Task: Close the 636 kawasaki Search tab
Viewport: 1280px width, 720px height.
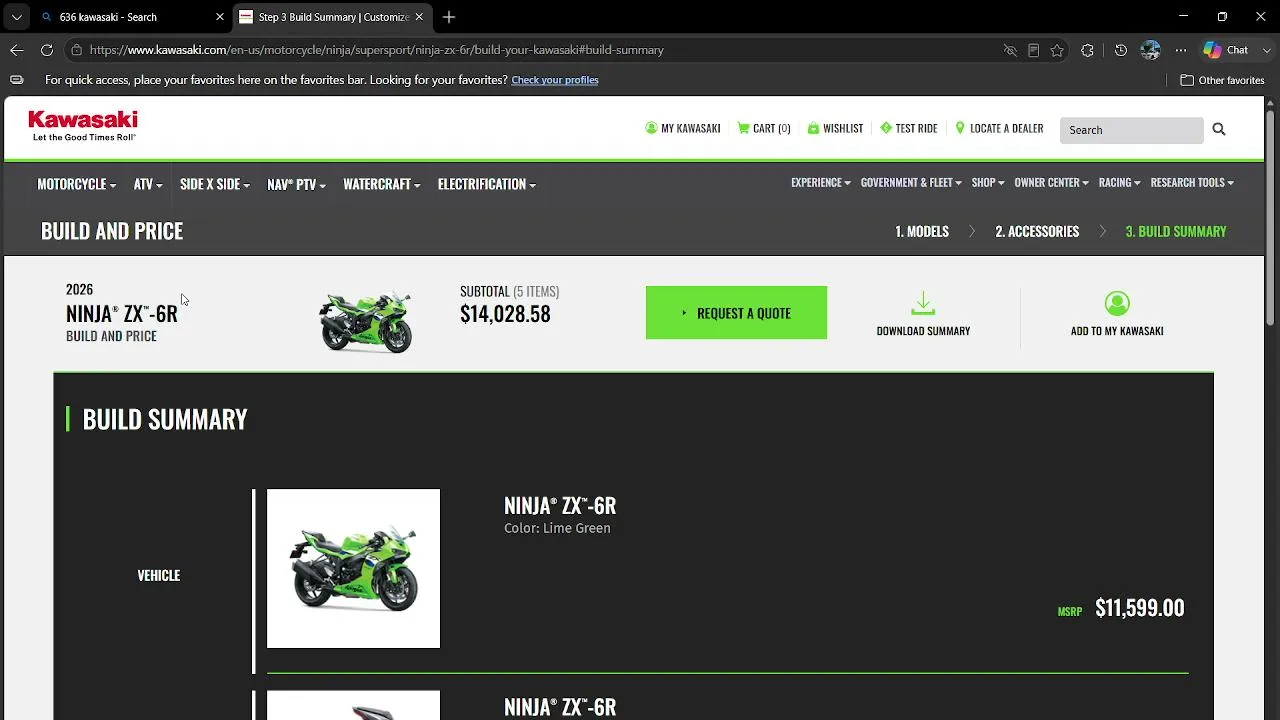Action: (220, 17)
